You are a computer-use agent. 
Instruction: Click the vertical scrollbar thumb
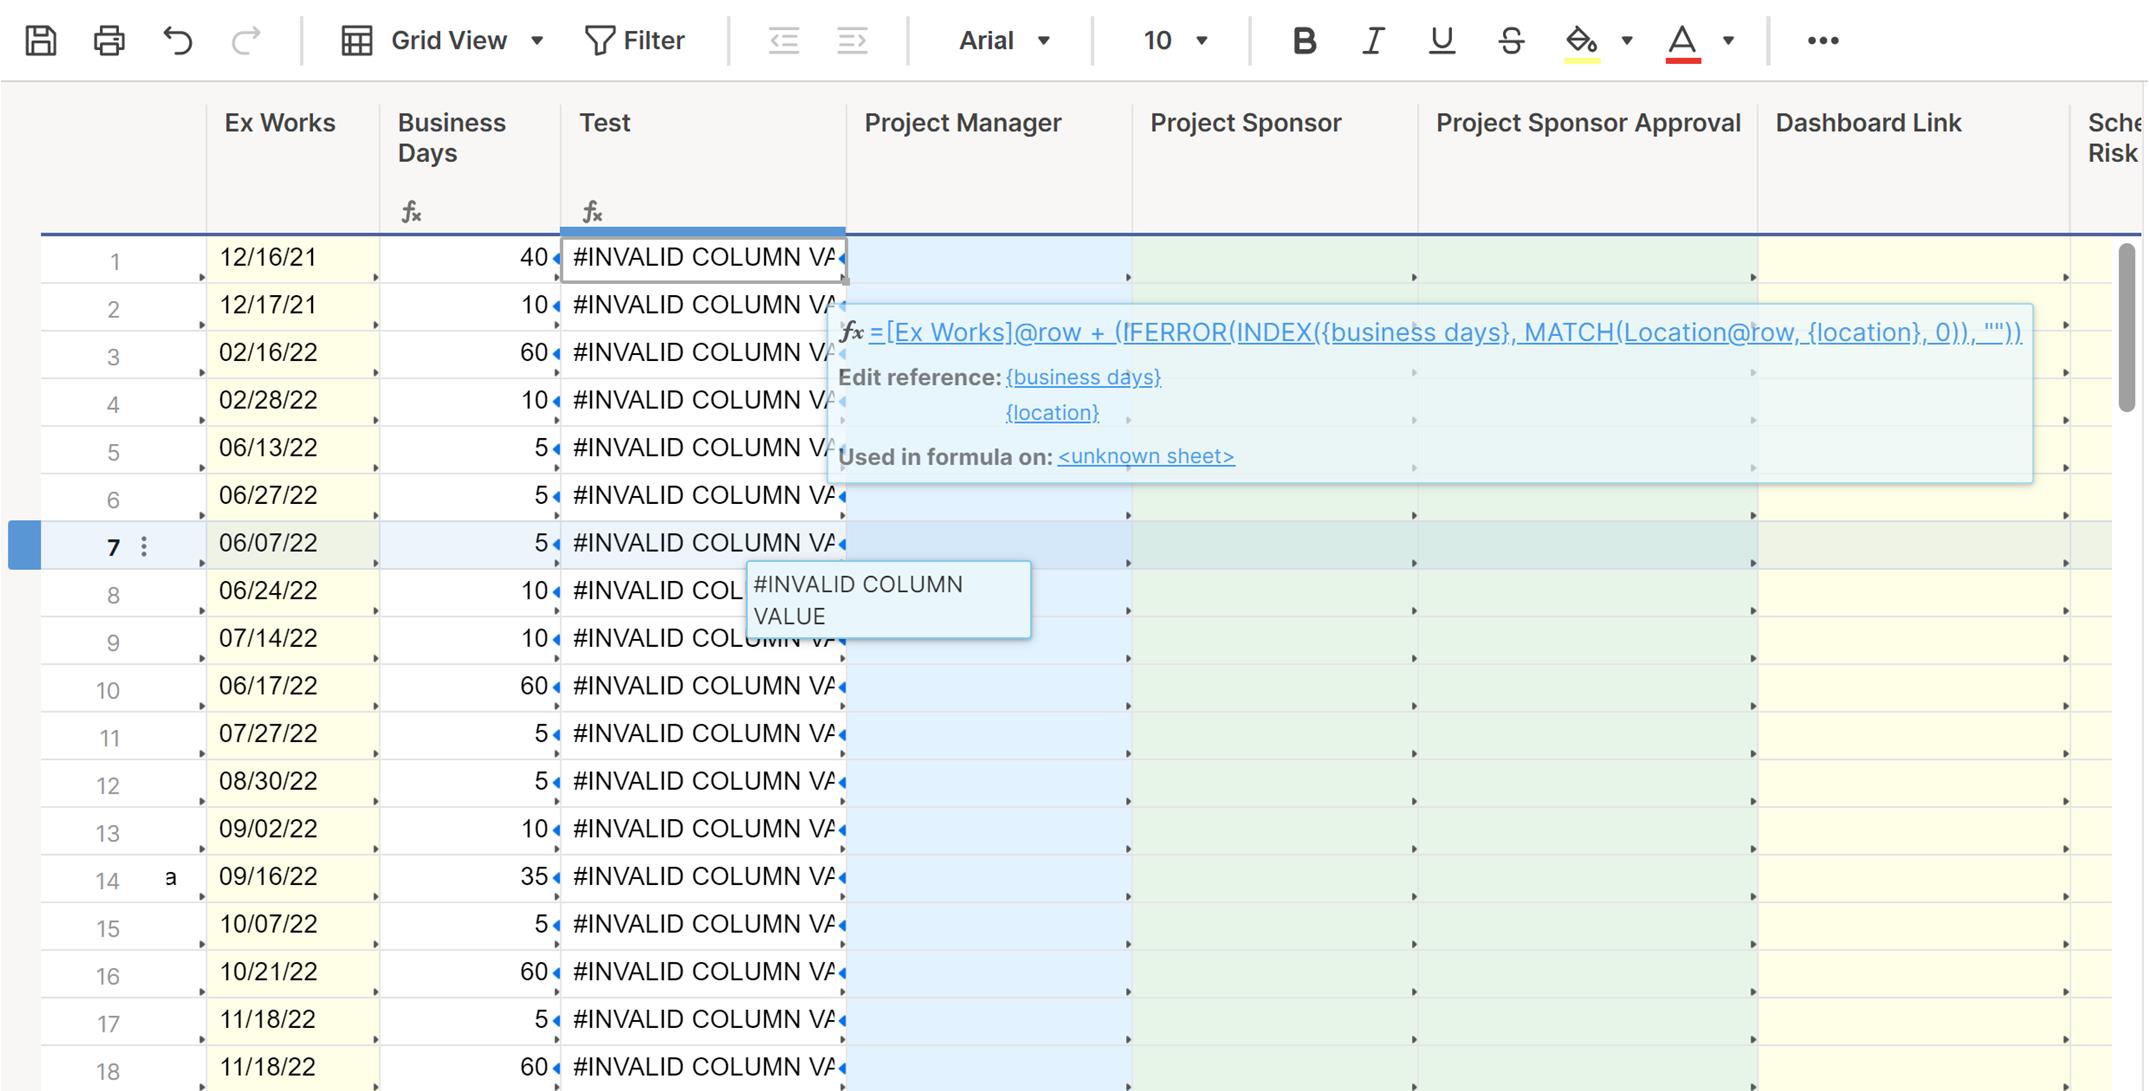(x=2127, y=328)
